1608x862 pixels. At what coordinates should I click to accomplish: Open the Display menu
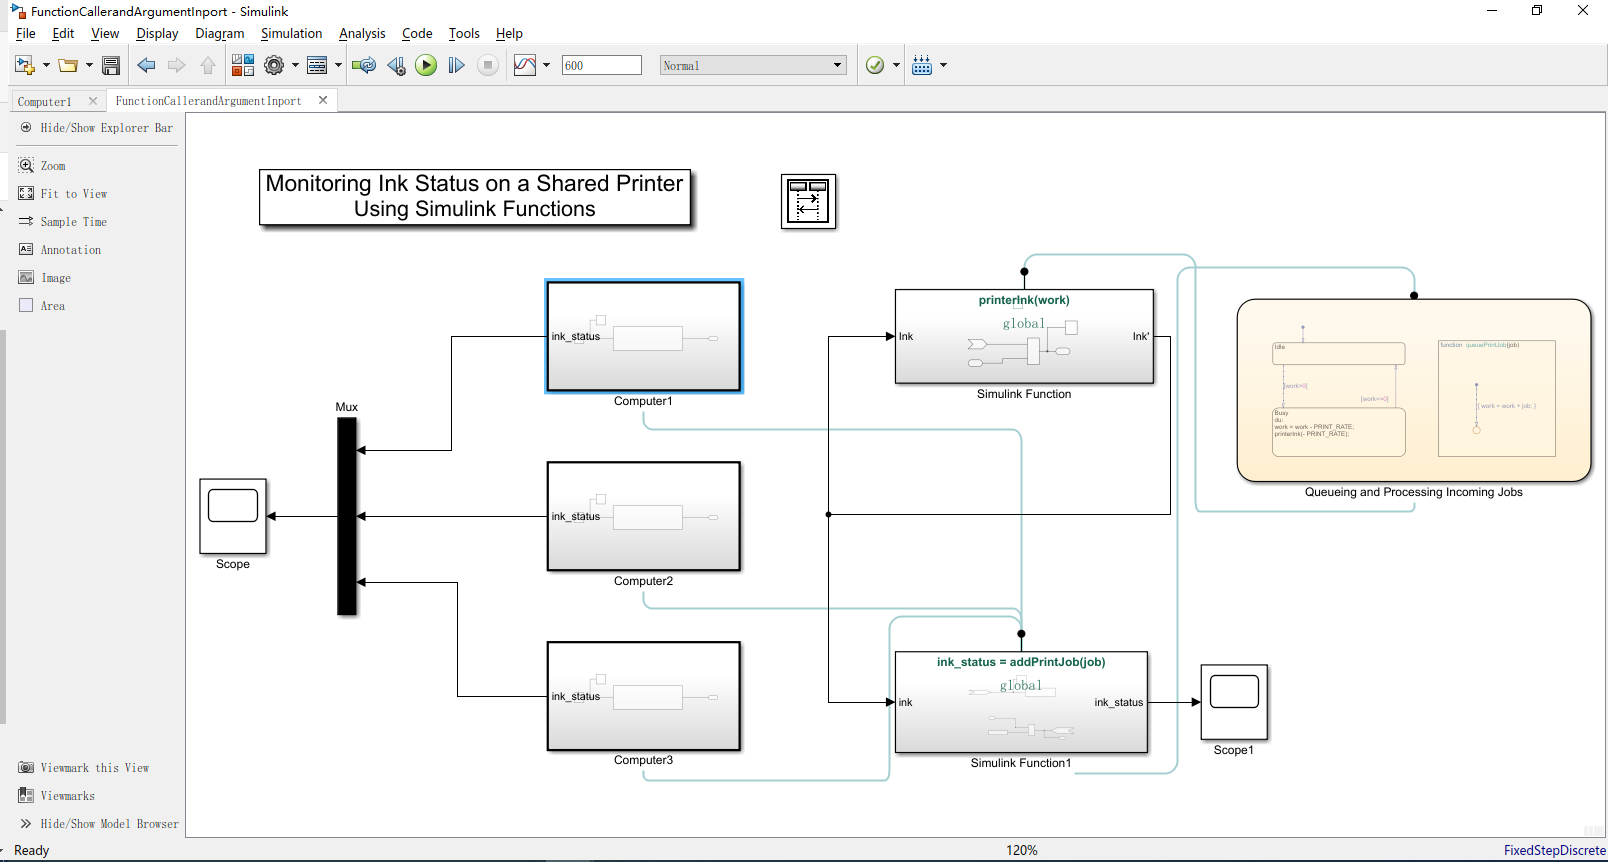(157, 34)
